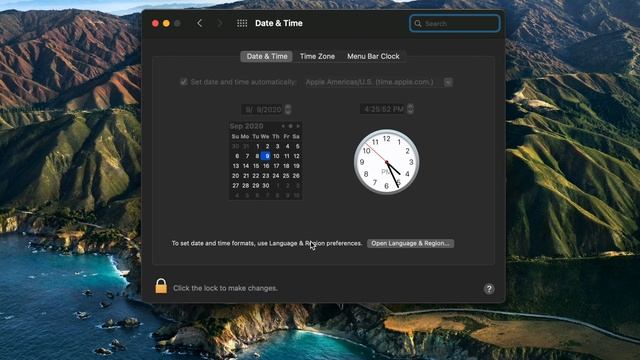The width and height of the screenshot is (640, 360).
Task: Click the time stepper arrows
Action: click(410, 109)
